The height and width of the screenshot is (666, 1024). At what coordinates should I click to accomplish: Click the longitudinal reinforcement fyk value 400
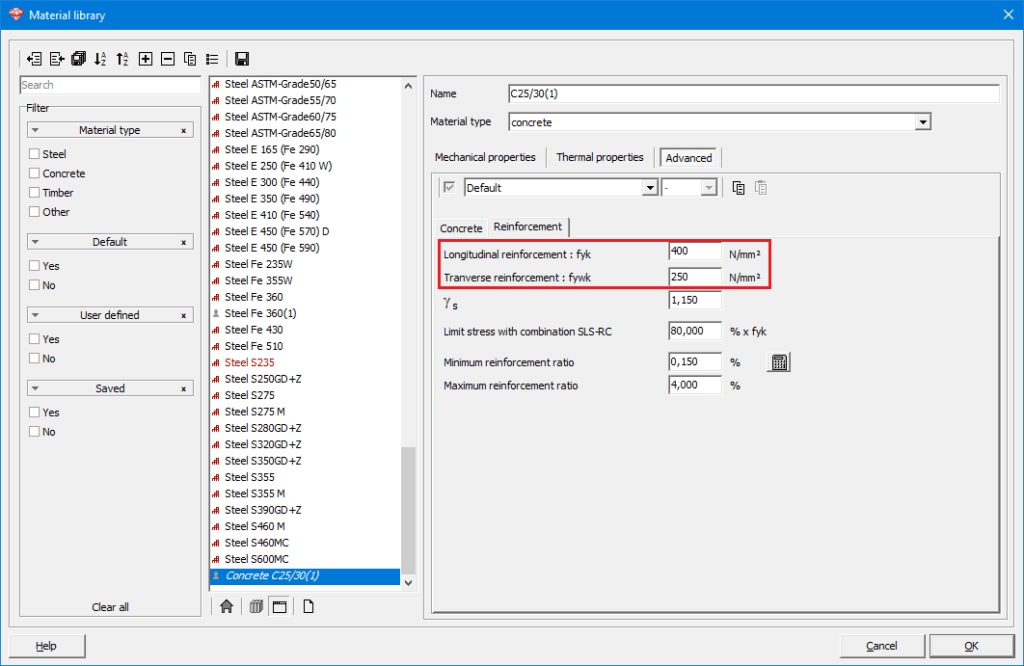(x=695, y=251)
